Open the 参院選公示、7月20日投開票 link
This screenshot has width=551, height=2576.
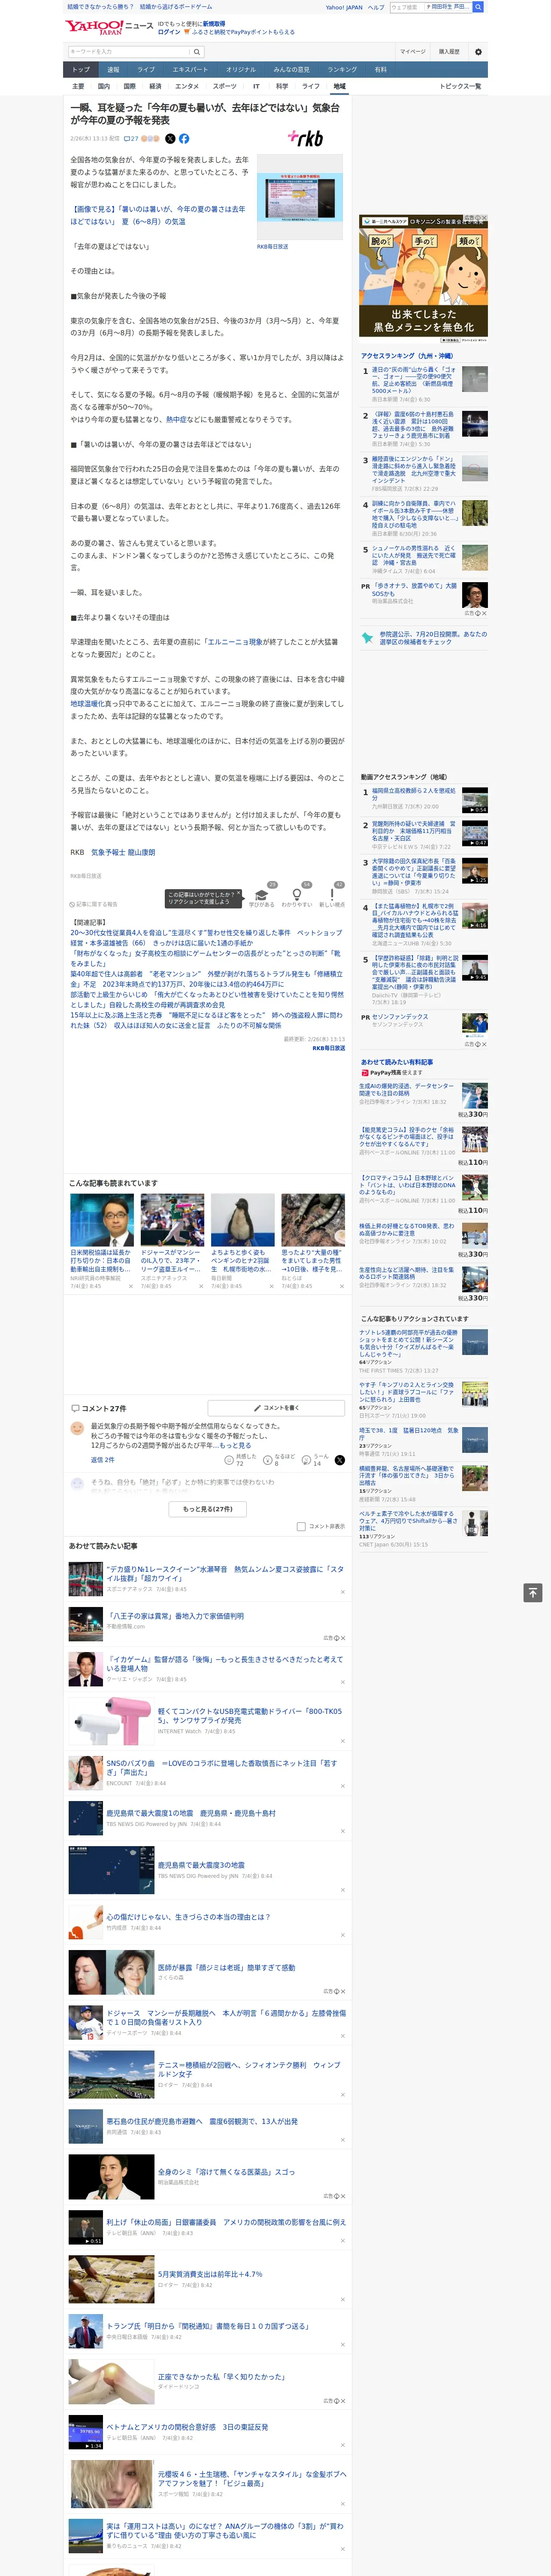tap(433, 638)
